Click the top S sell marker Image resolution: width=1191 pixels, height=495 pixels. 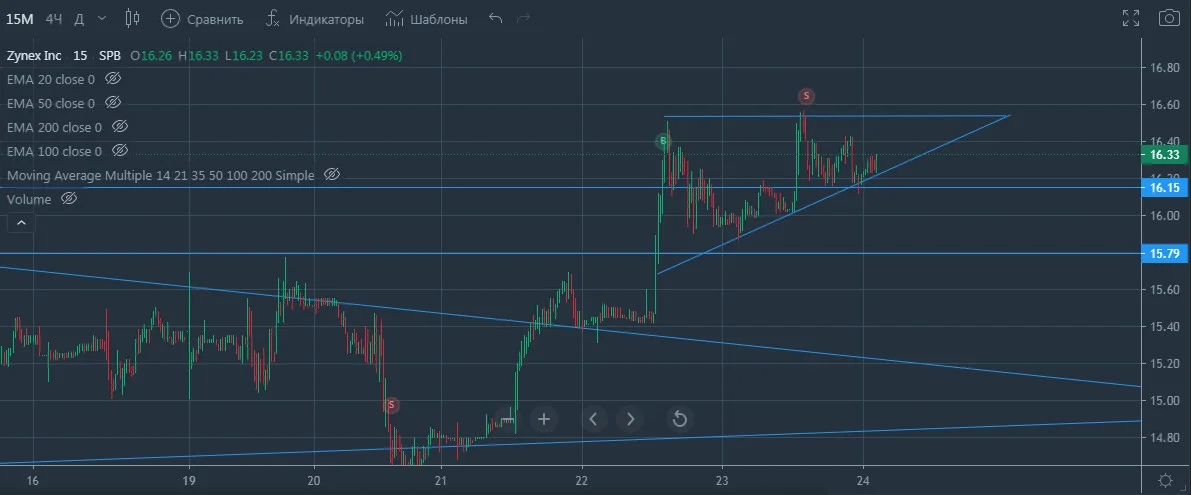[x=807, y=96]
